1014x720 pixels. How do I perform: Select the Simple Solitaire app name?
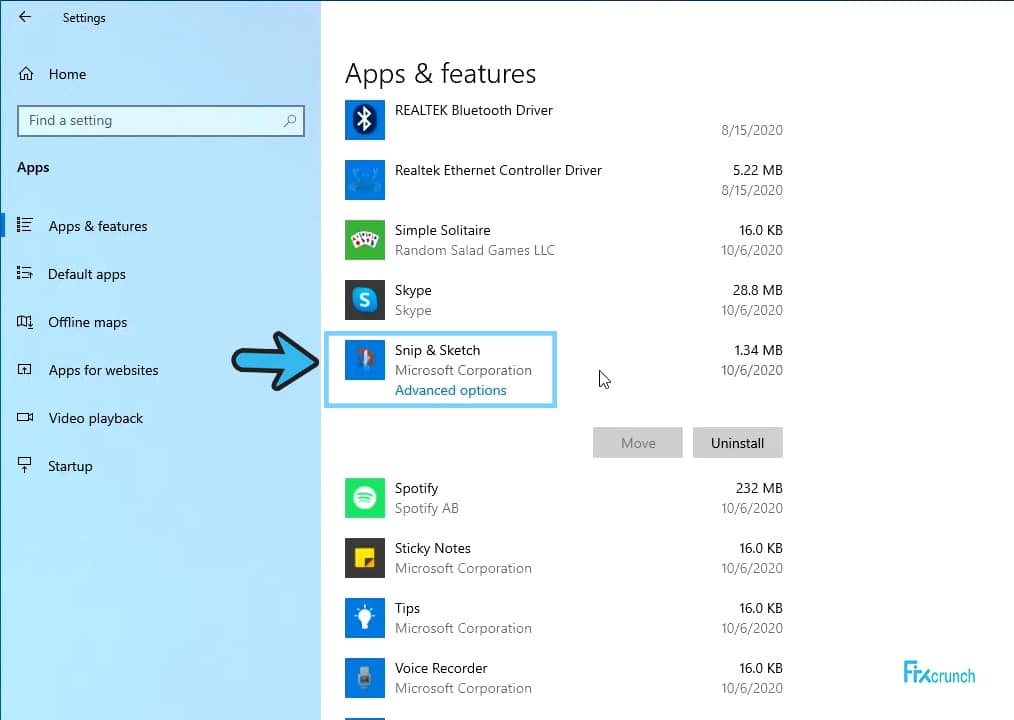pyautogui.click(x=442, y=230)
